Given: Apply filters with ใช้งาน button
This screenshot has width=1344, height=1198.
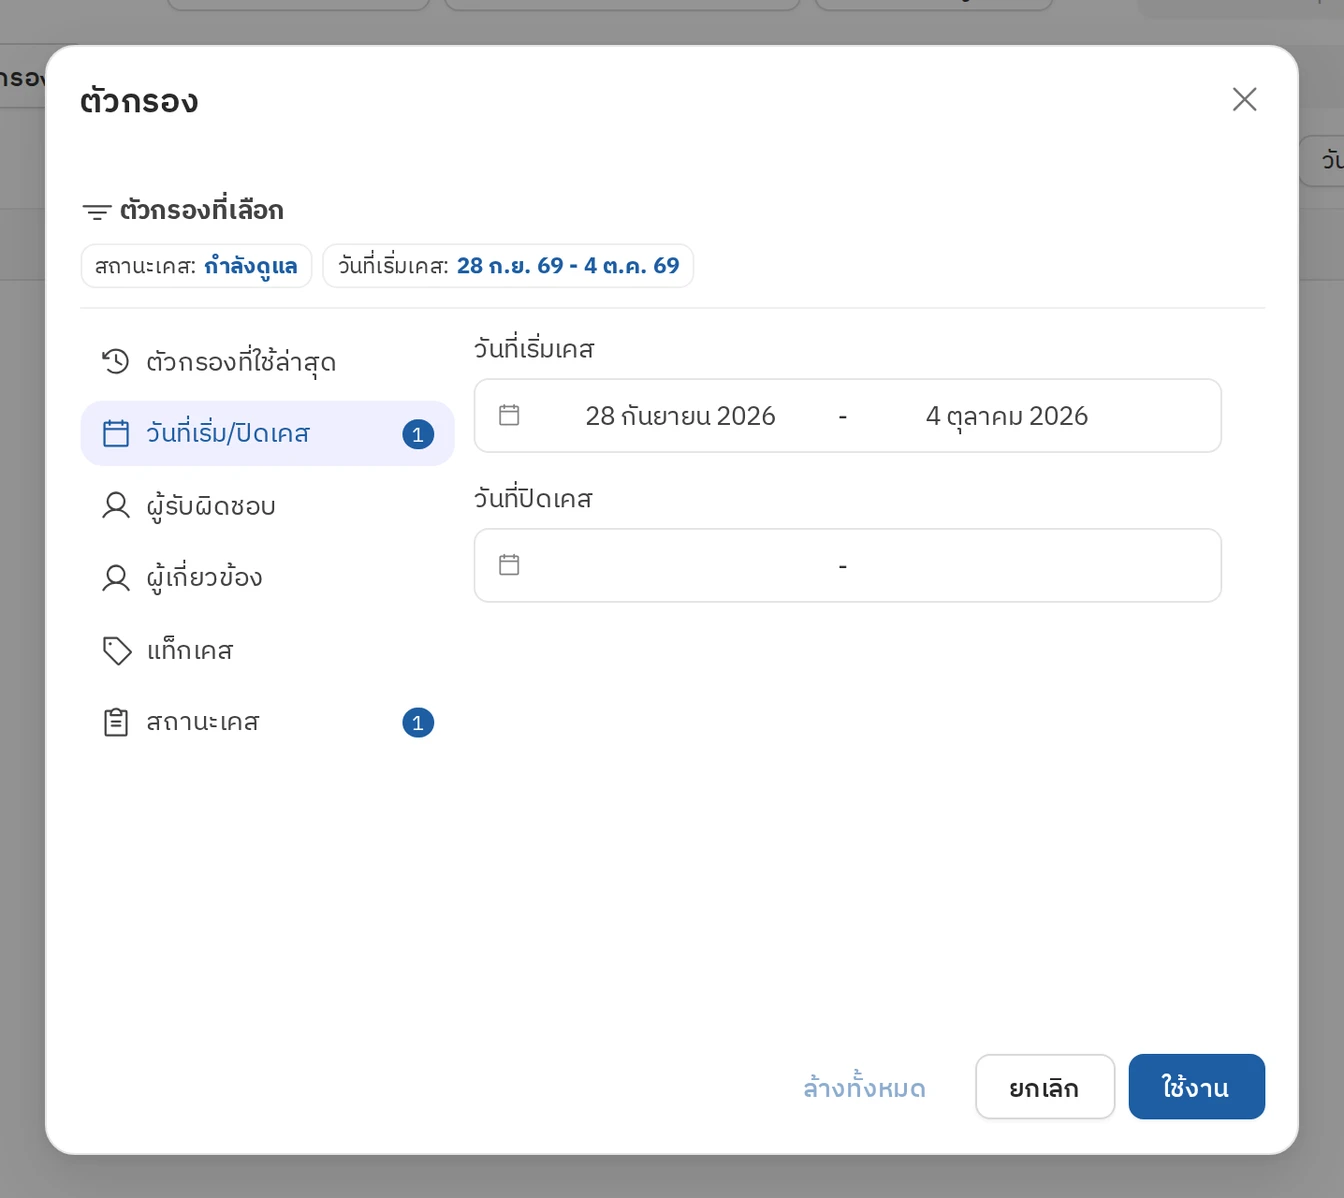Looking at the screenshot, I should click(x=1196, y=1087).
